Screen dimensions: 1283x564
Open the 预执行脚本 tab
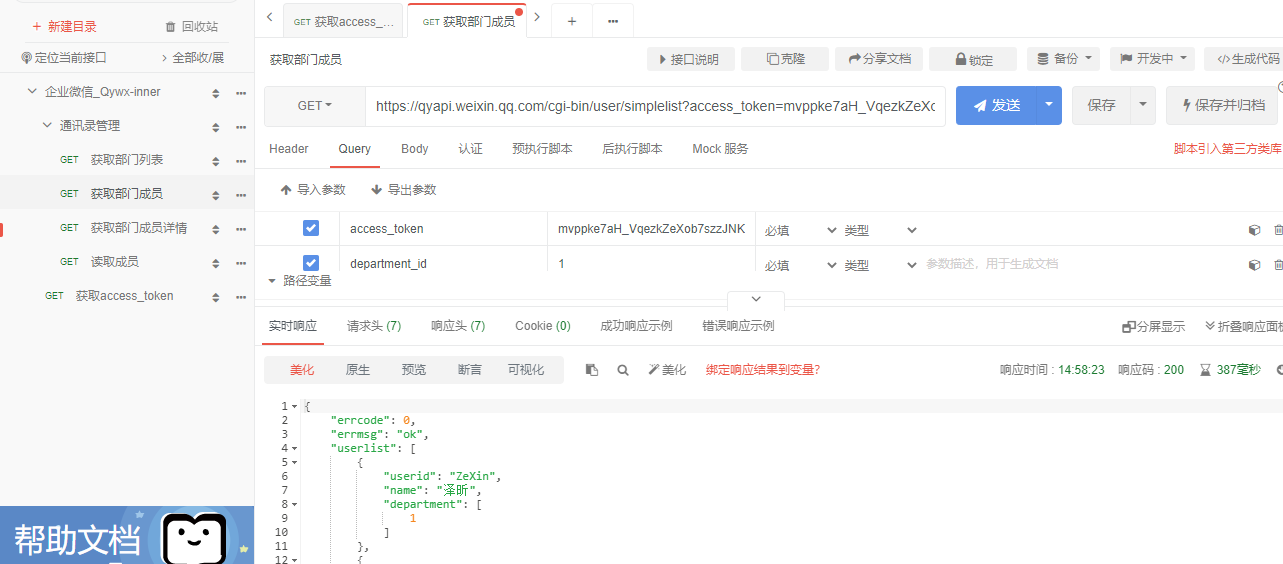542,149
